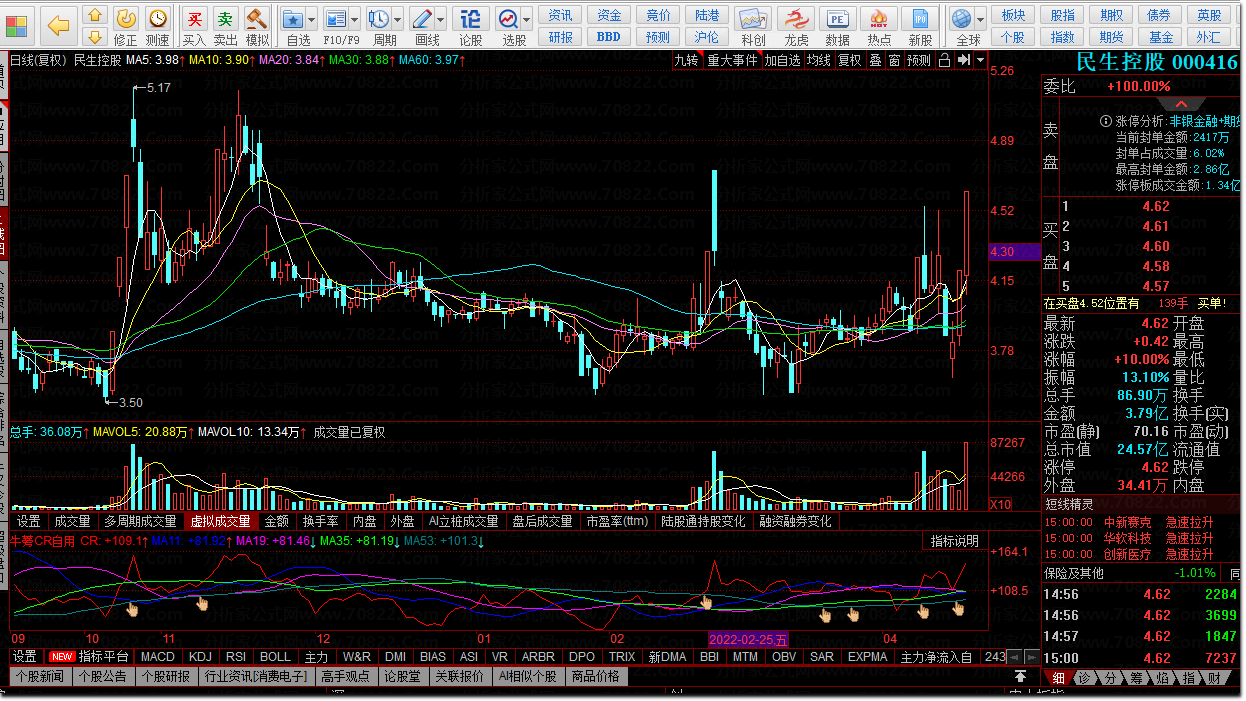Click the 沪伦 button

click(706, 36)
